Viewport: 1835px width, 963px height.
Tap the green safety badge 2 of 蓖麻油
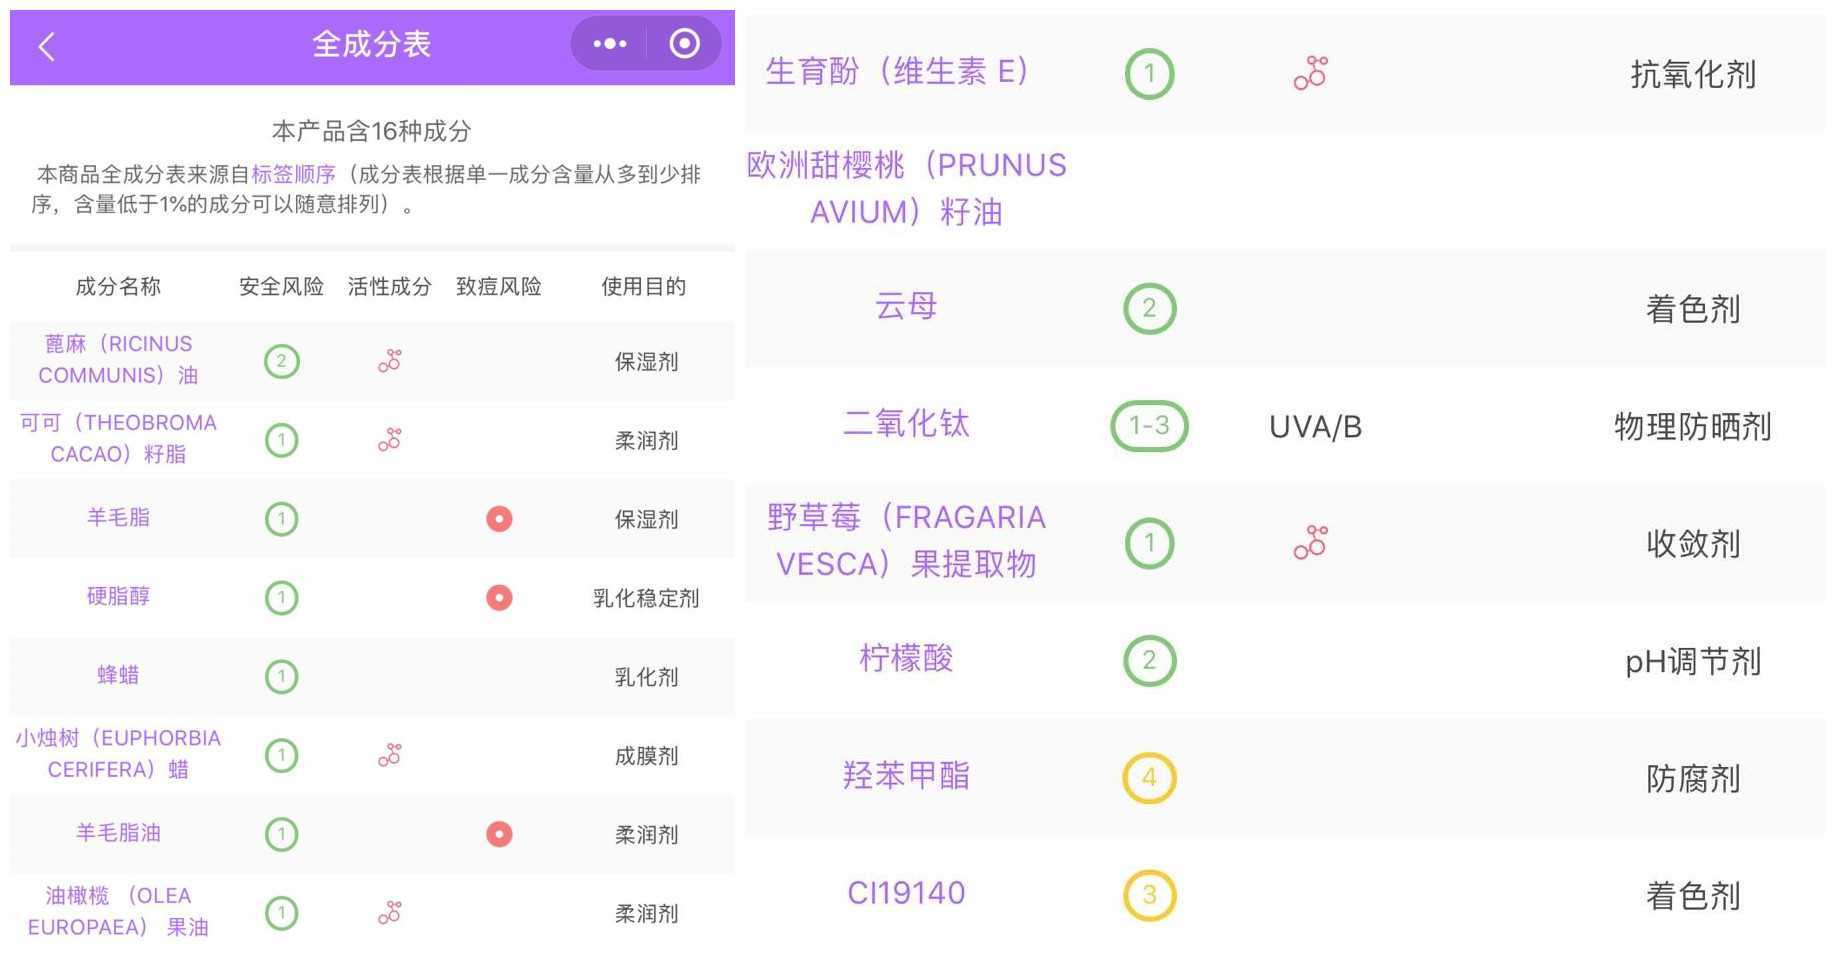pyautogui.click(x=281, y=361)
